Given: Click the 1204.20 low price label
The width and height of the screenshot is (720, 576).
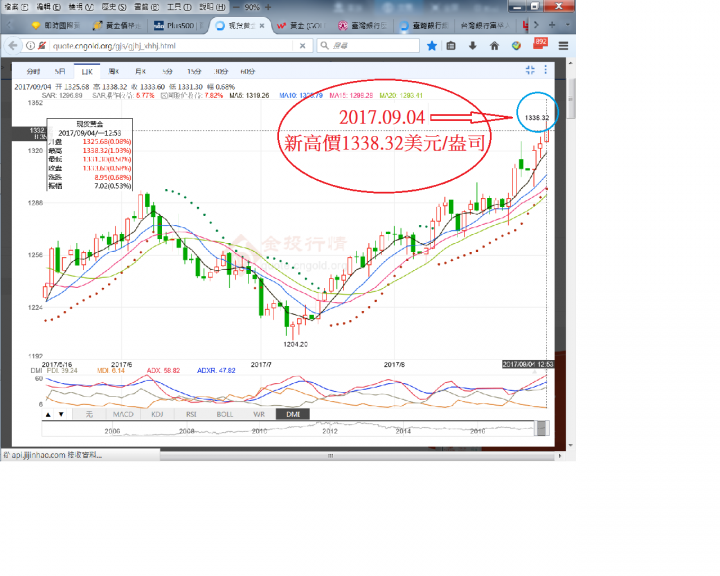Looking at the screenshot, I should point(295,344).
